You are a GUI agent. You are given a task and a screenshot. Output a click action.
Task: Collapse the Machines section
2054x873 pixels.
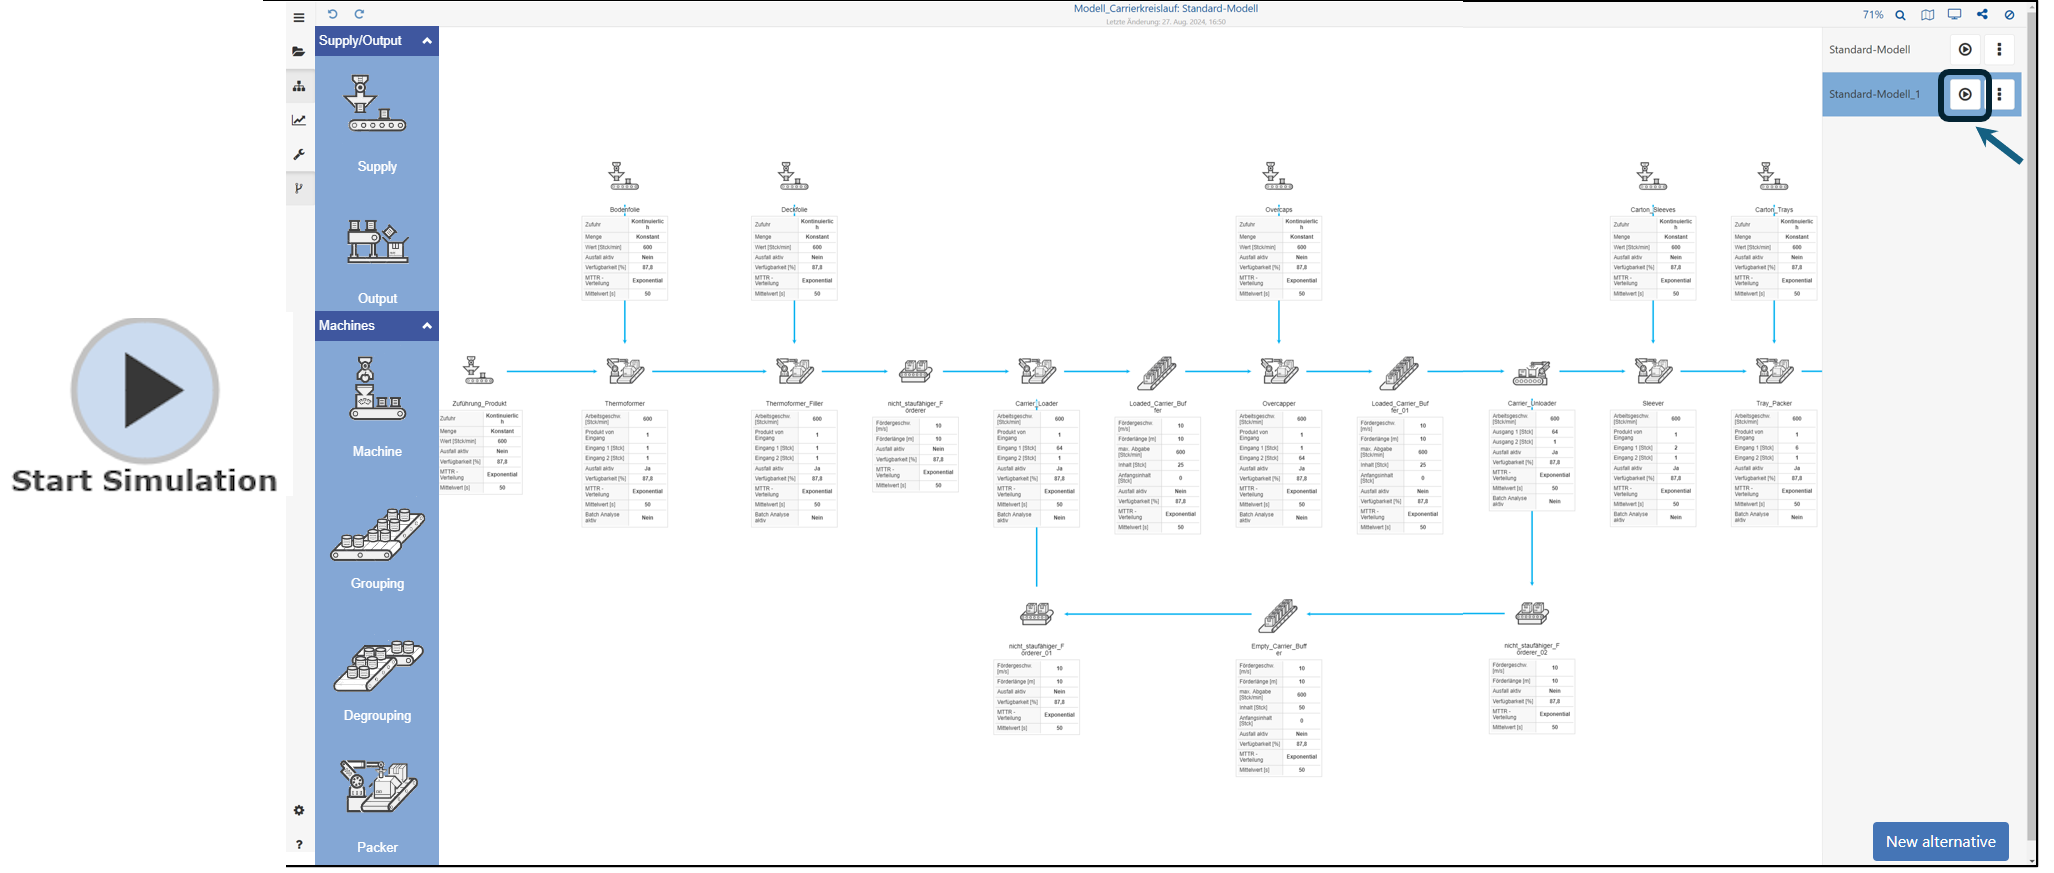coord(427,326)
